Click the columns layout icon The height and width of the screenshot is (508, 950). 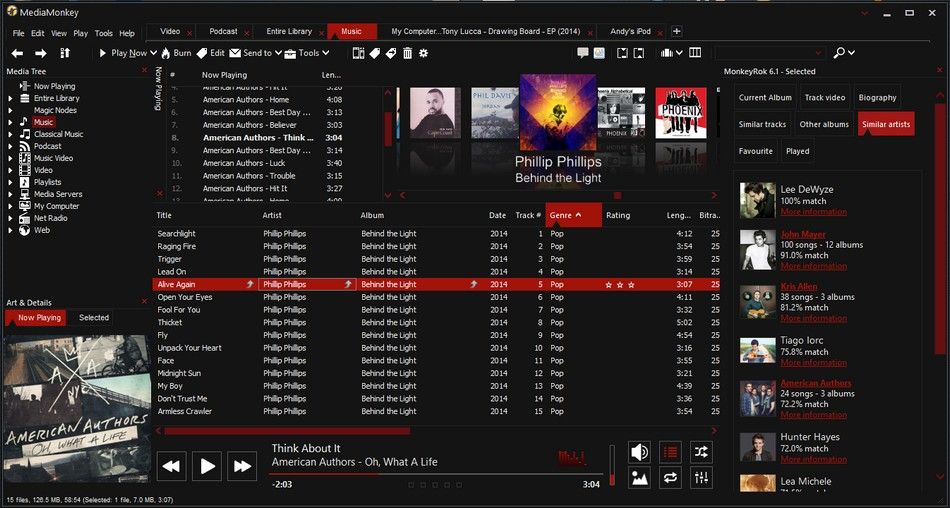click(x=695, y=53)
